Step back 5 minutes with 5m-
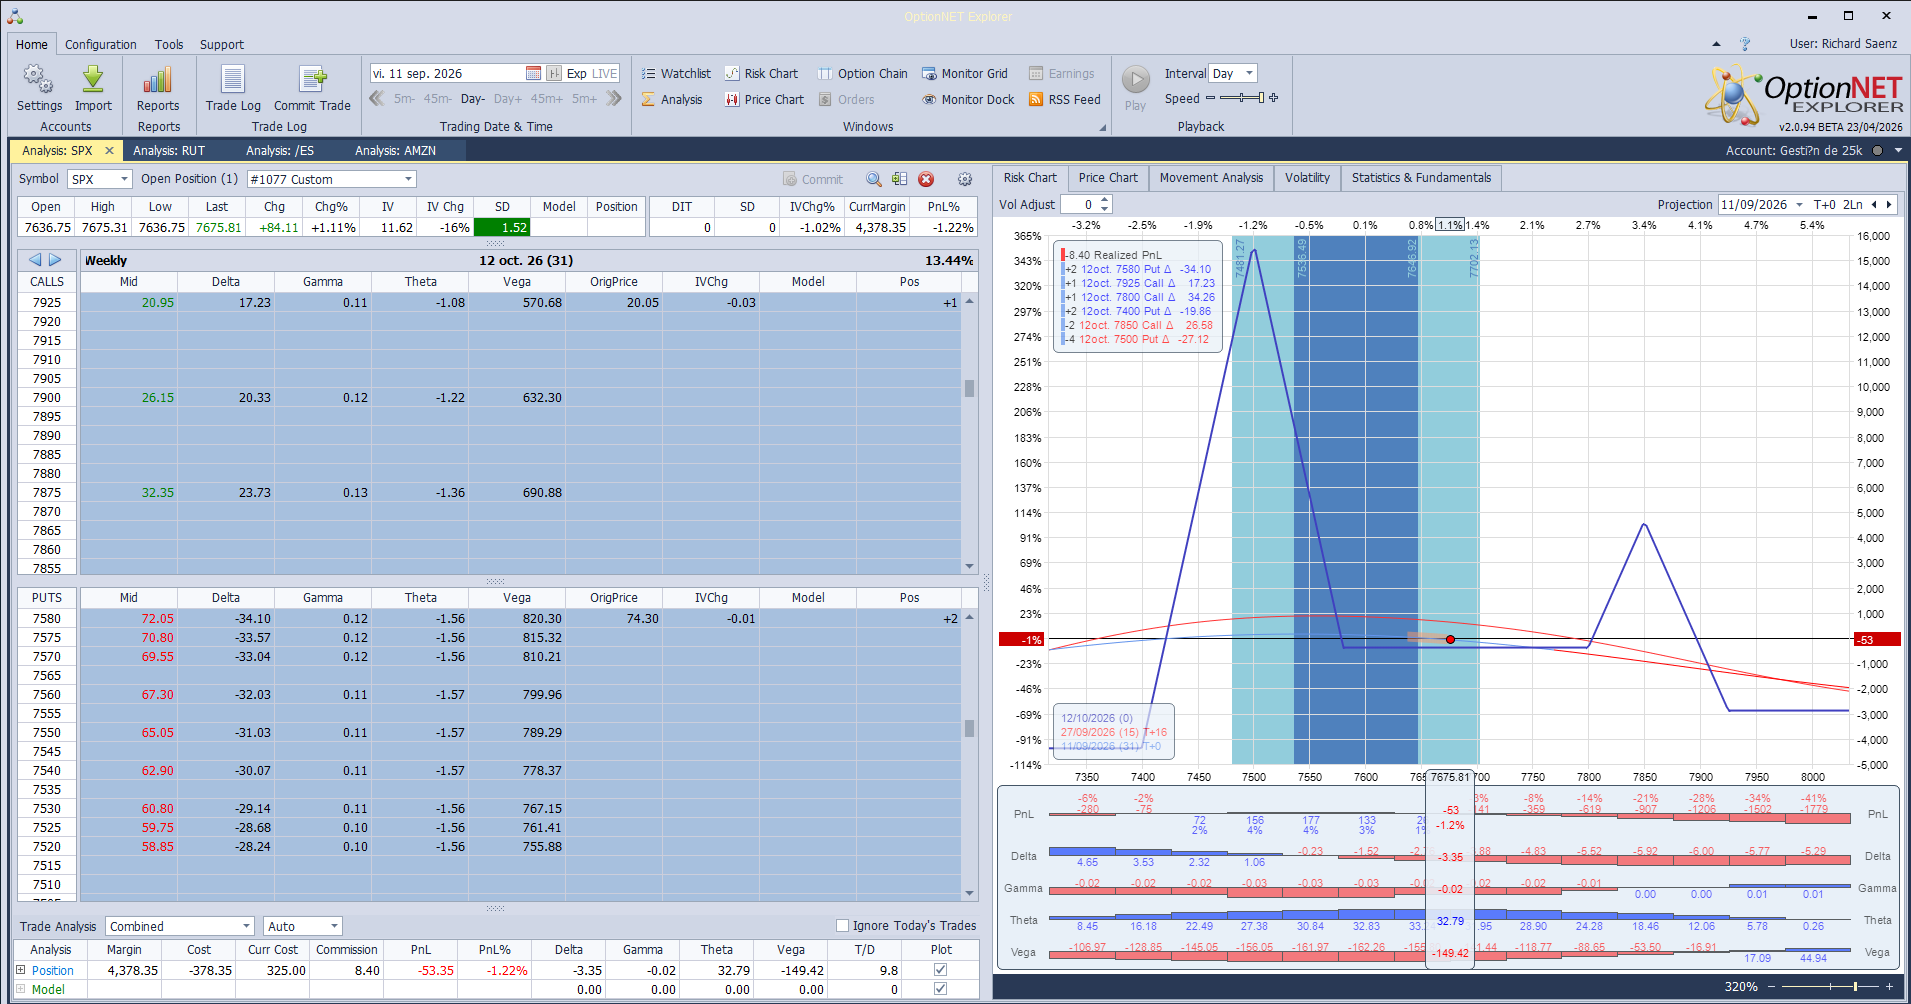Screen dimensions: 1911x1004 pos(404,99)
